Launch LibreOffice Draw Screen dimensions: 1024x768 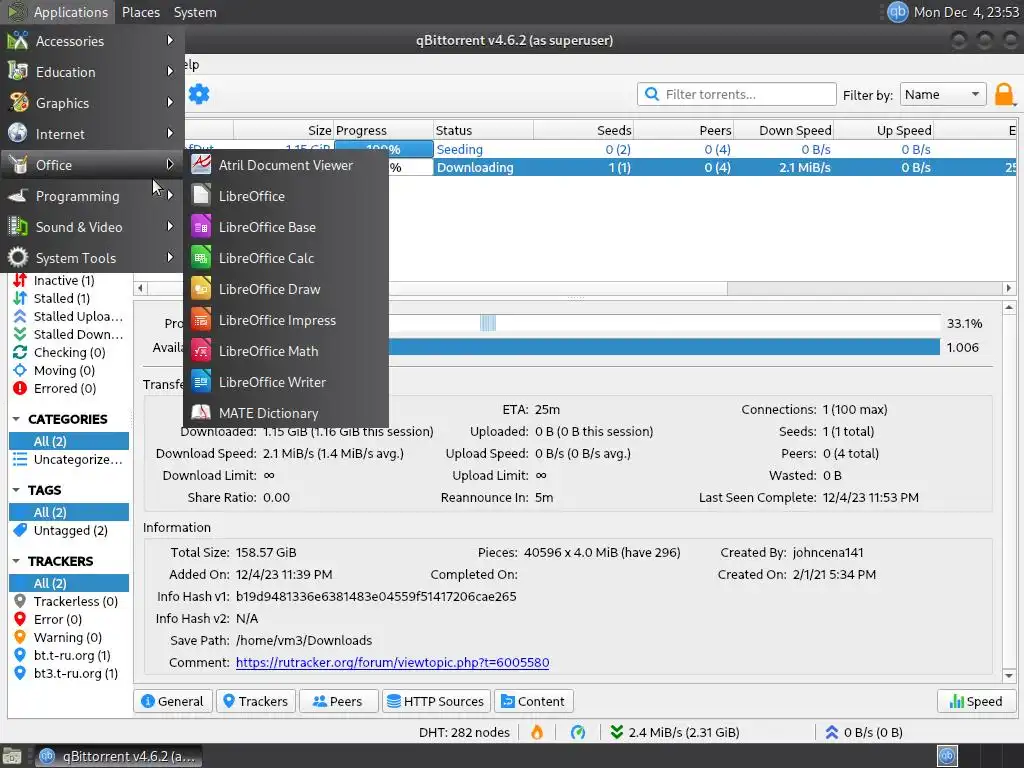286,289
